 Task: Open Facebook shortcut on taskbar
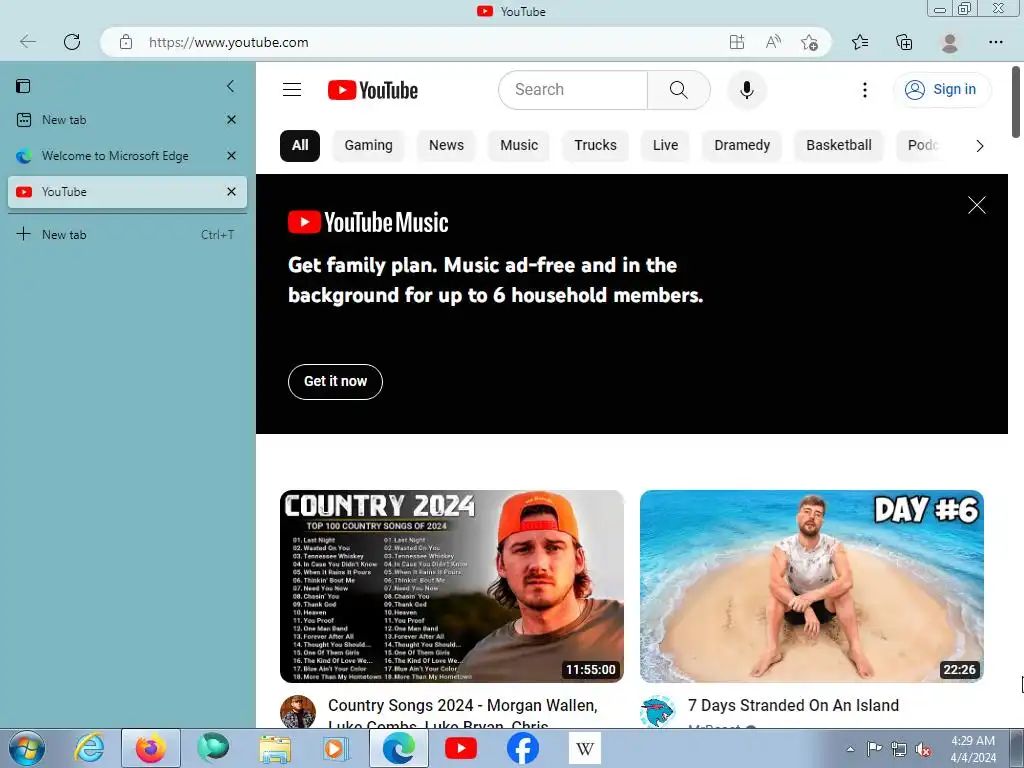coord(522,748)
